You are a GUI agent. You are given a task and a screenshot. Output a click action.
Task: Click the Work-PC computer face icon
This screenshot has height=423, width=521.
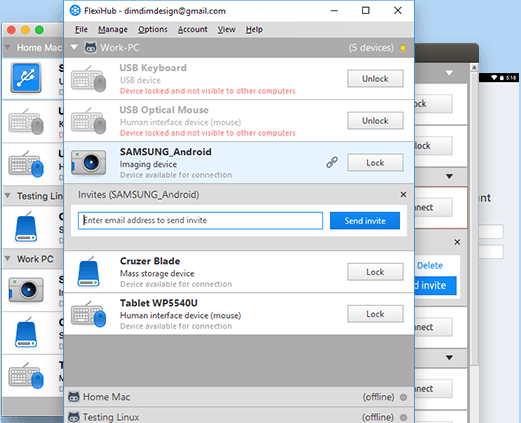(x=90, y=48)
